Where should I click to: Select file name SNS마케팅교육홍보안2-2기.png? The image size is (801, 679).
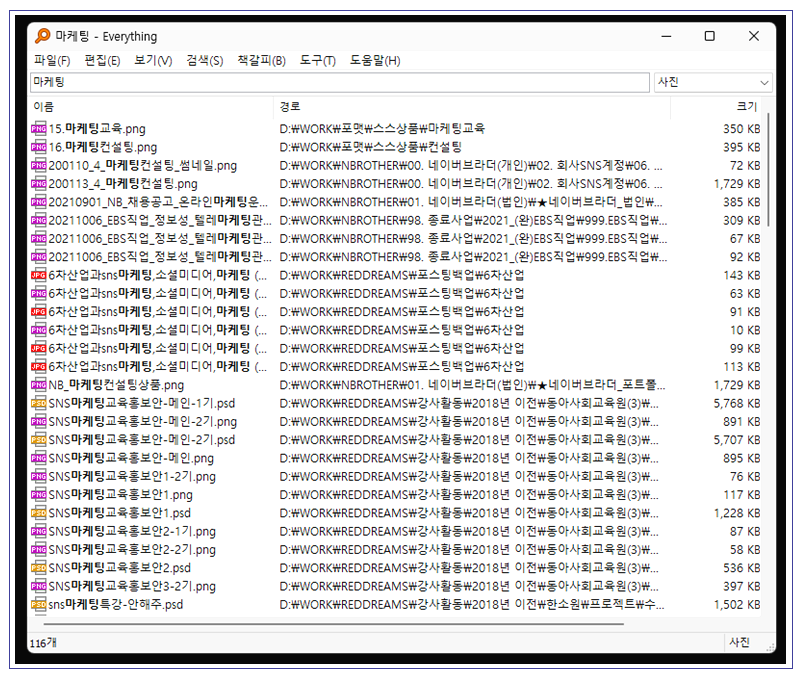click(132, 550)
